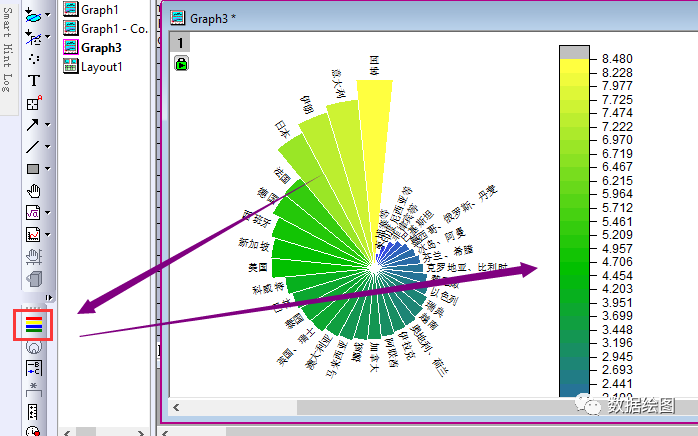
Task: Click the 2.441 color scale label
Action: (617, 383)
